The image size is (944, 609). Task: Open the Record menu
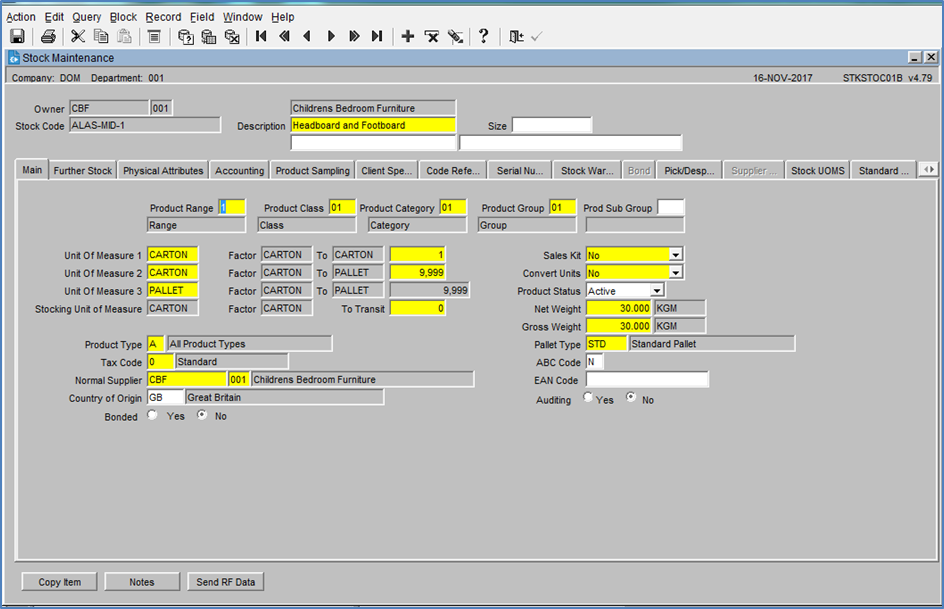163,17
